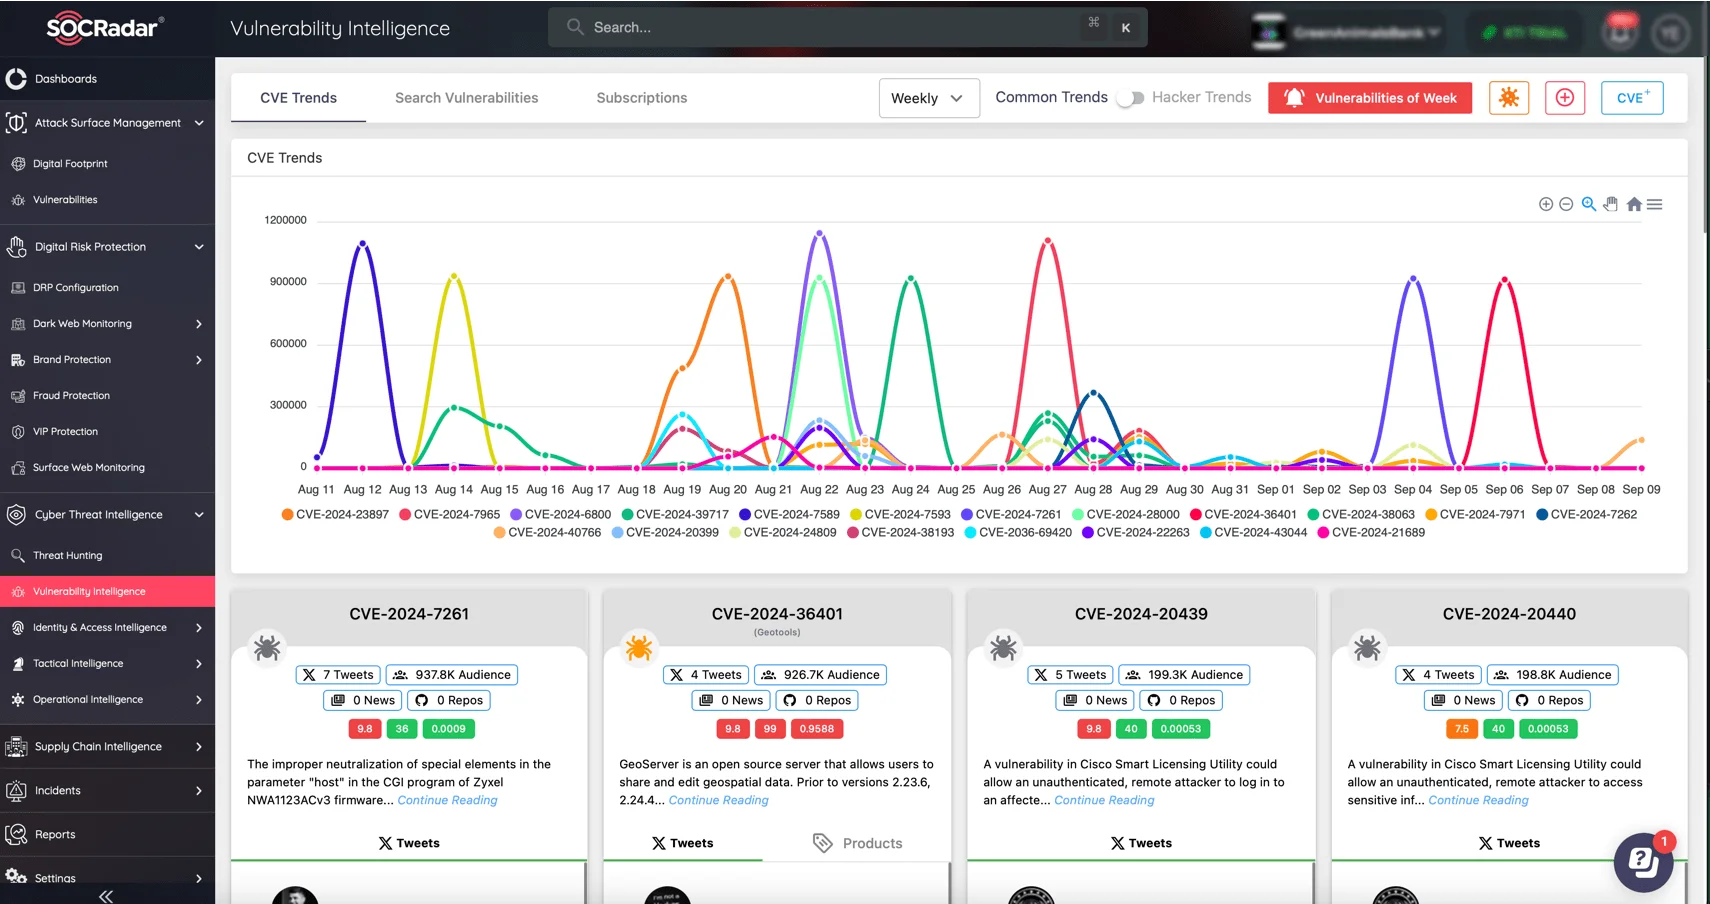
Task: Open Surface Web Monitoring icon
Action: coord(18,468)
